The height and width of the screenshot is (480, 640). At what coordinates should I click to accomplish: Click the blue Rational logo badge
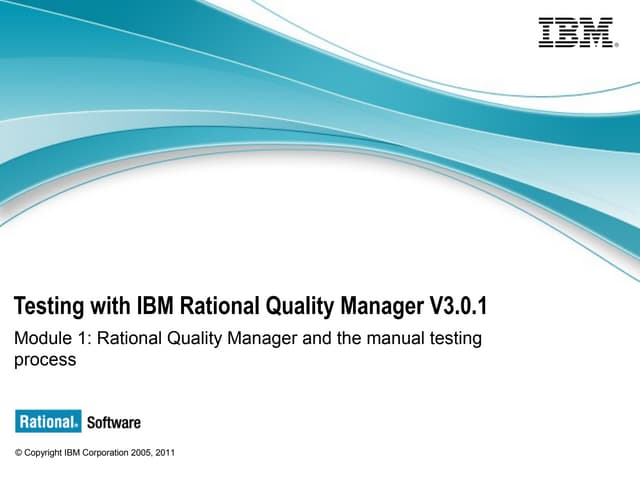(x=47, y=421)
